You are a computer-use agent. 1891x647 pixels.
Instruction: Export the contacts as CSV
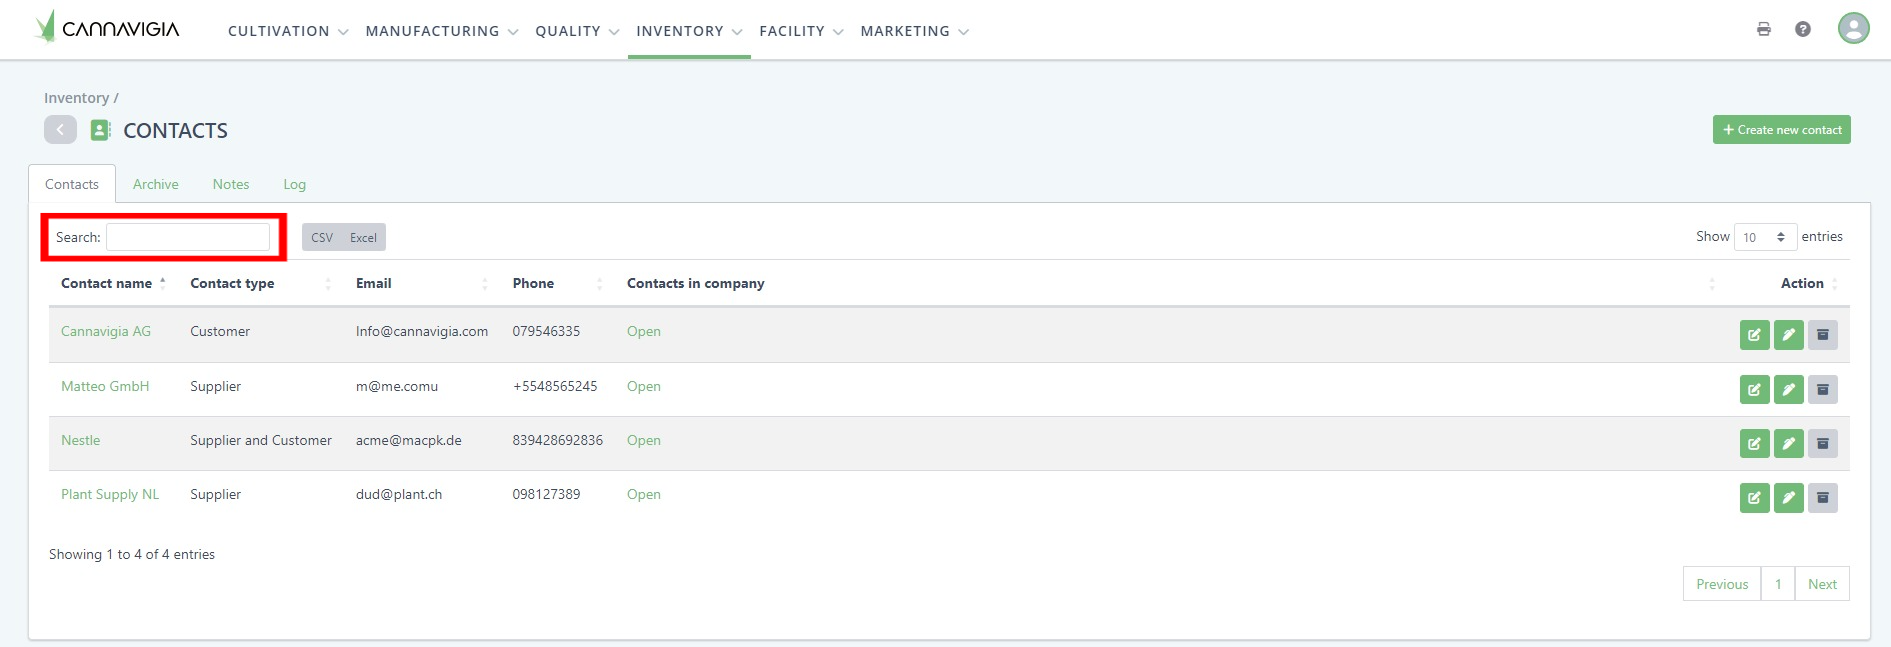[322, 238]
